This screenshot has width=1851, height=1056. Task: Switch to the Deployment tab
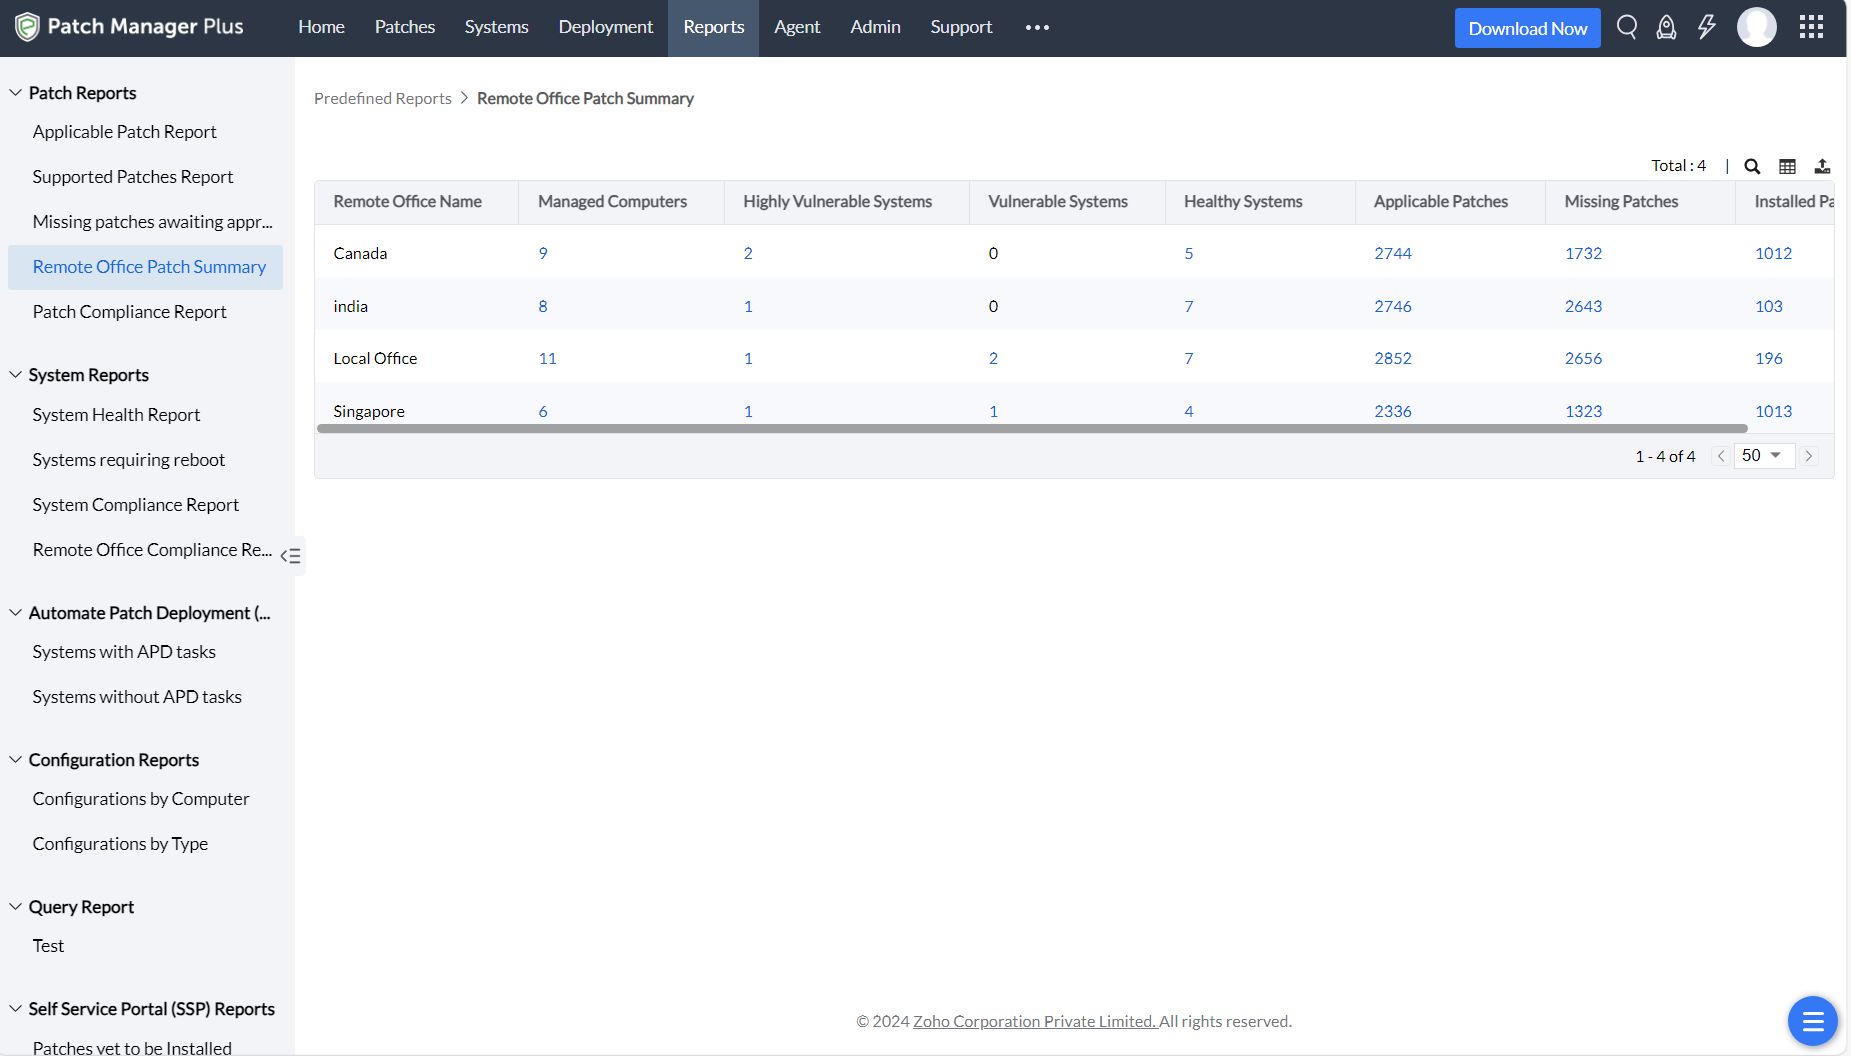[x=605, y=28]
